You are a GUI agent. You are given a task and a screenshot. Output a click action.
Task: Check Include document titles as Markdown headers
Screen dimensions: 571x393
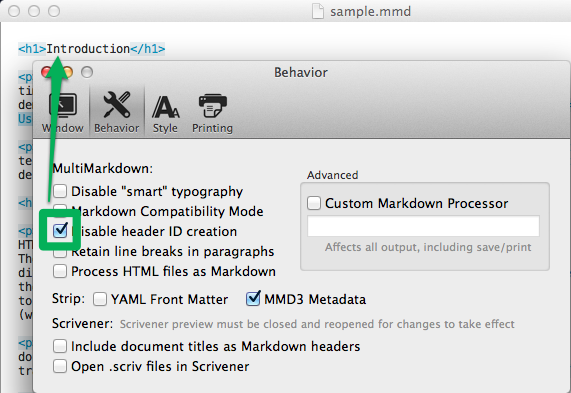60,346
